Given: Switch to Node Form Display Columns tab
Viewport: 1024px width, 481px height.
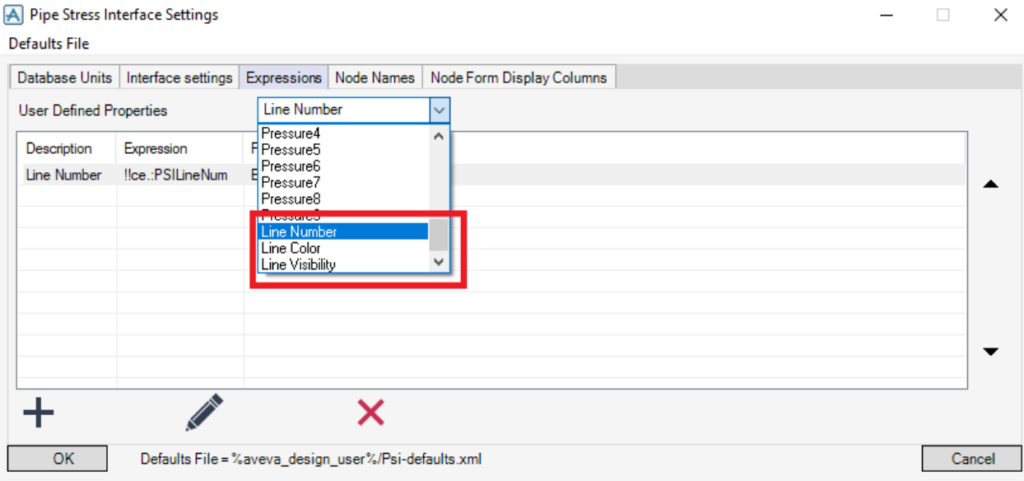Looking at the screenshot, I should [x=518, y=77].
